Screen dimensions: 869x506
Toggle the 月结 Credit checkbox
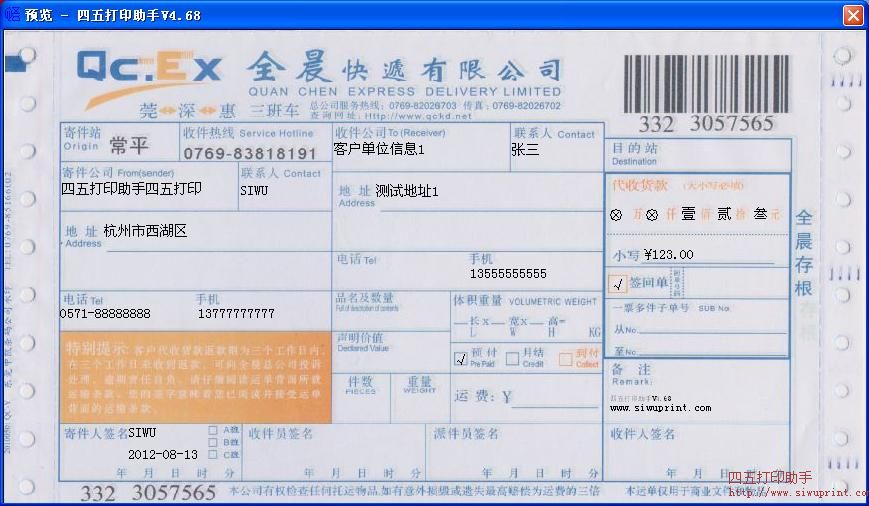[513, 359]
